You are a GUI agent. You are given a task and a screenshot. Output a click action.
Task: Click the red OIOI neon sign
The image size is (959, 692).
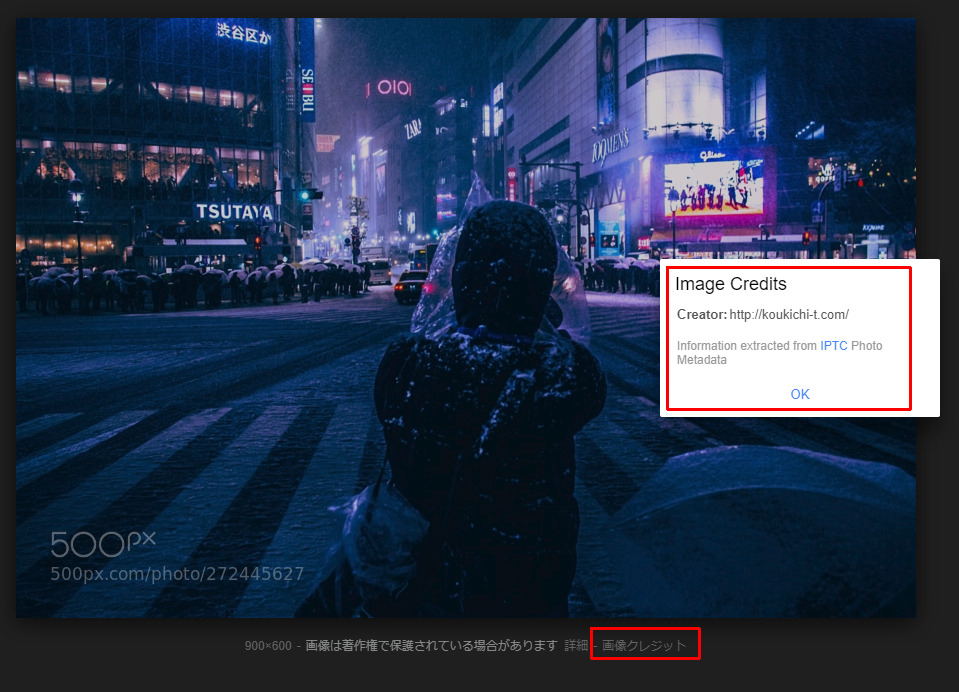pyautogui.click(x=388, y=88)
